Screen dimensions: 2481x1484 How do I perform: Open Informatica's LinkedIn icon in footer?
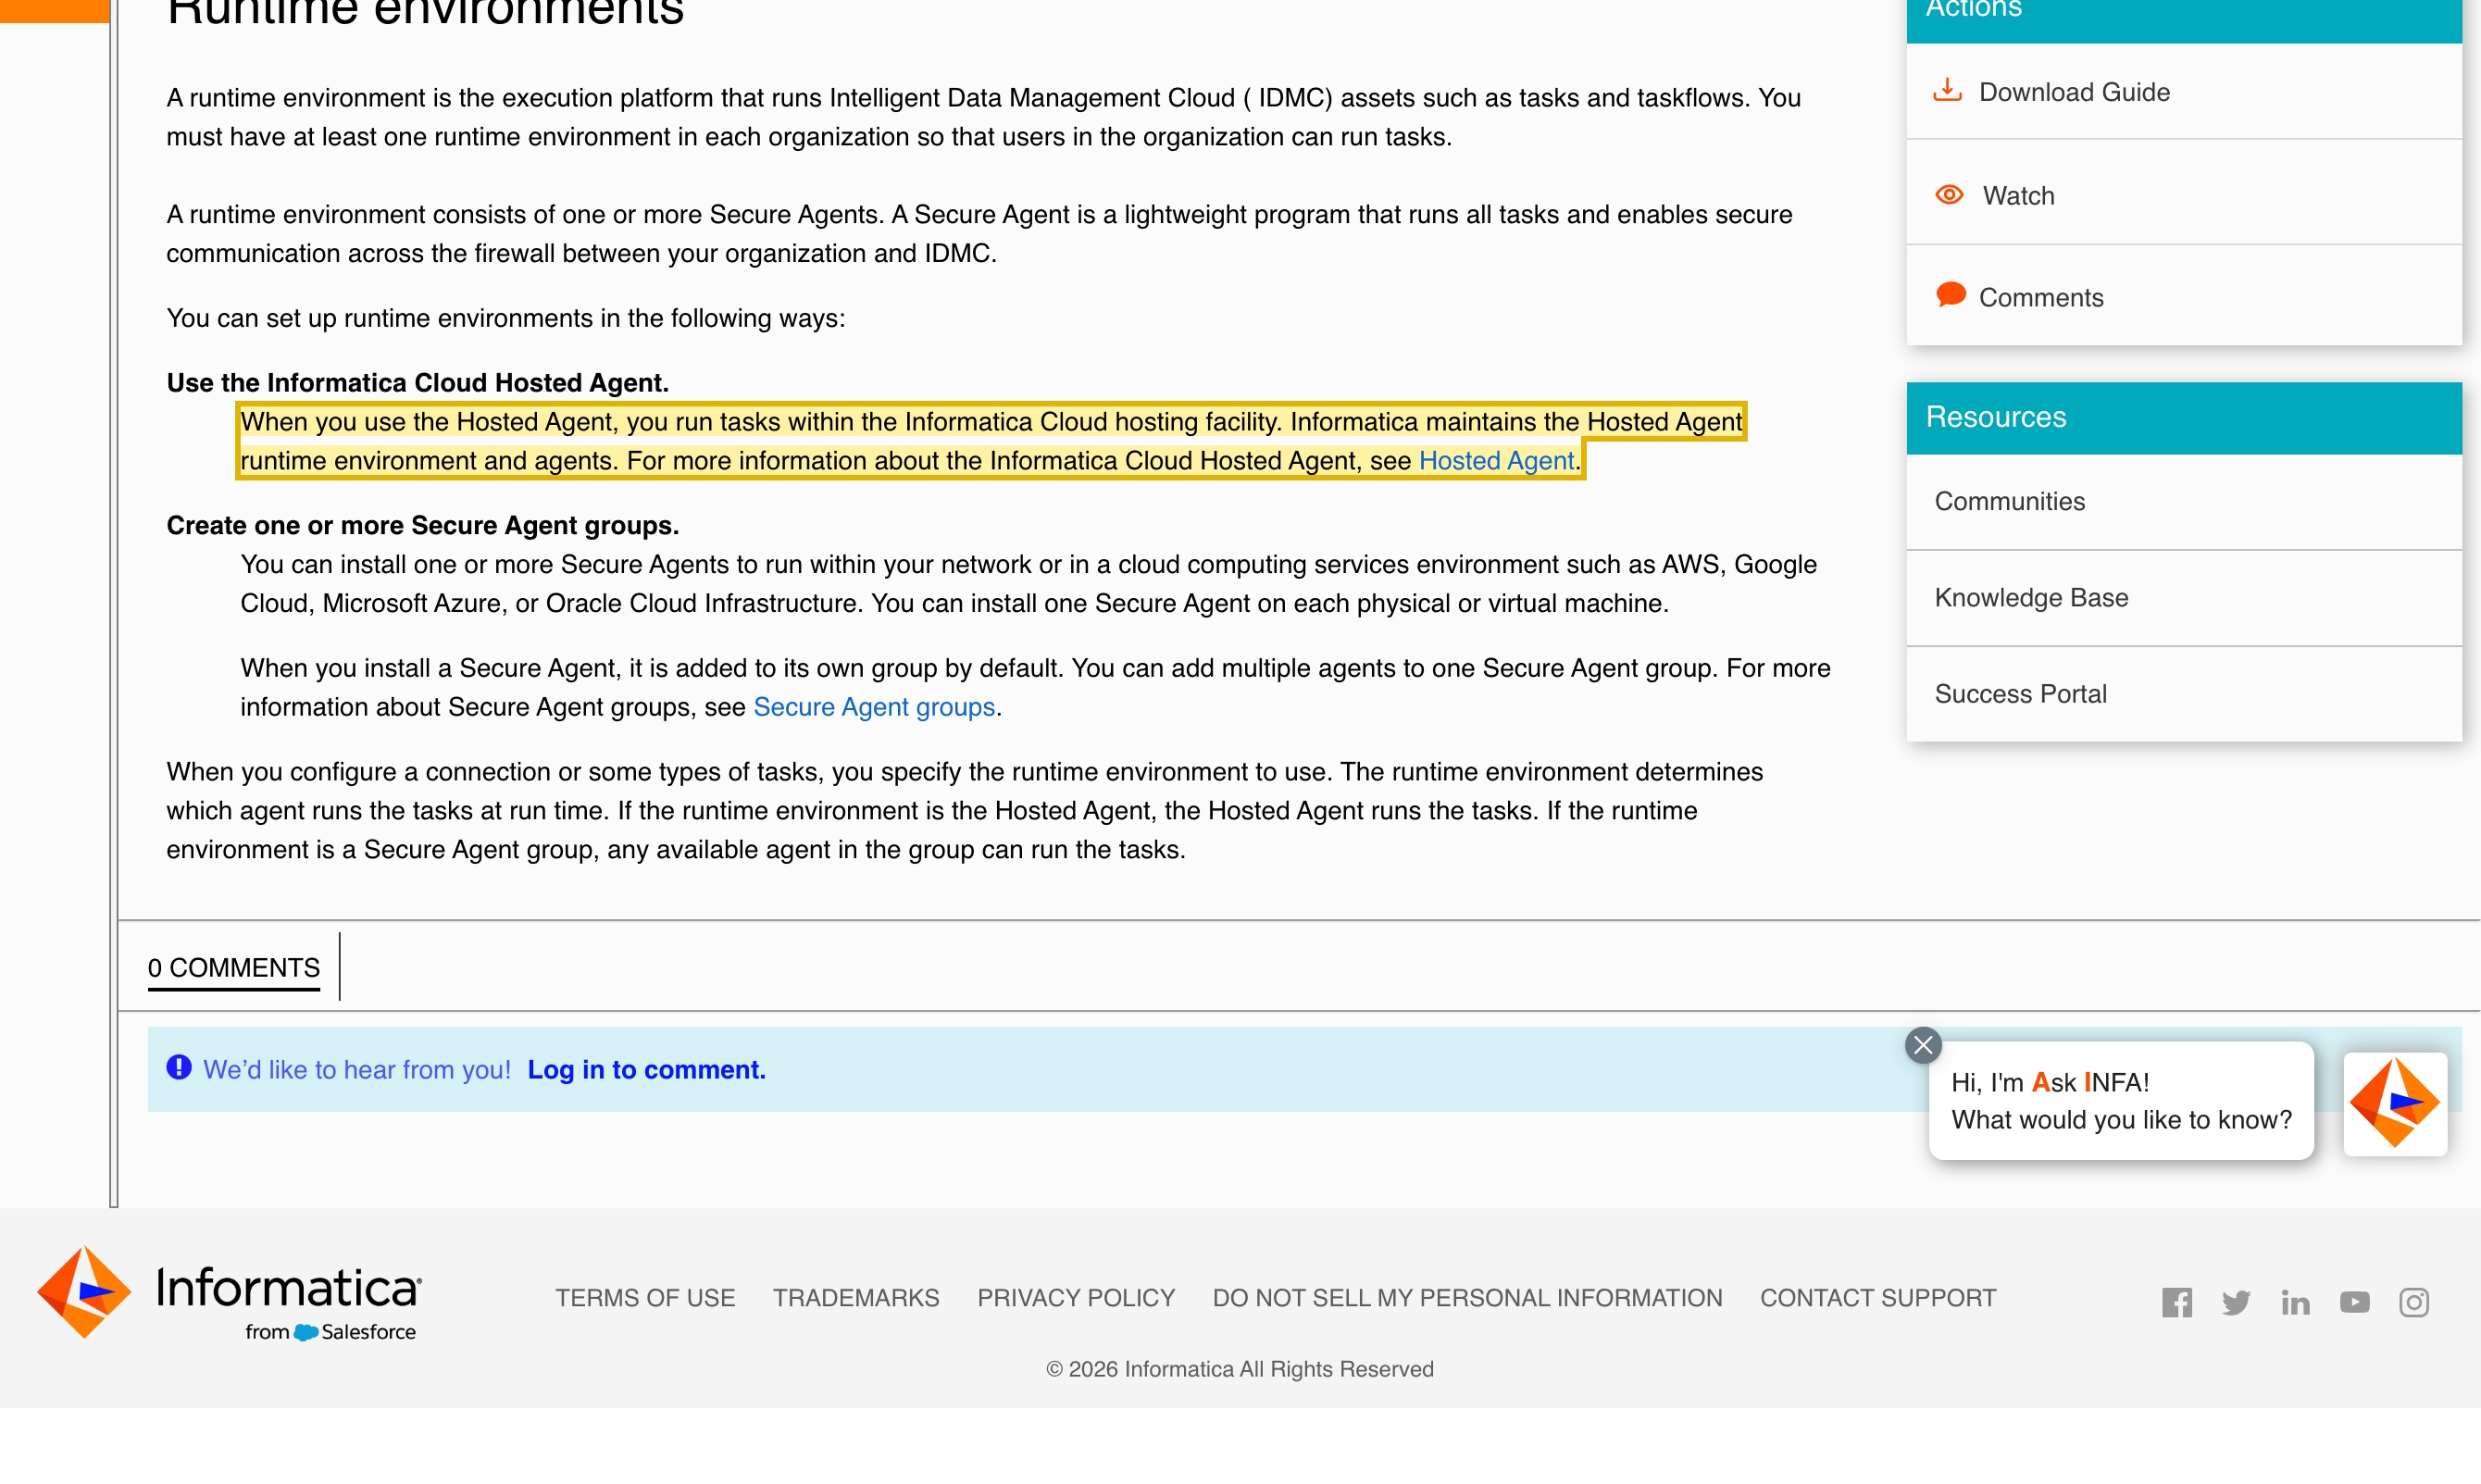pyautogui.click(x=2295, y=1302)
